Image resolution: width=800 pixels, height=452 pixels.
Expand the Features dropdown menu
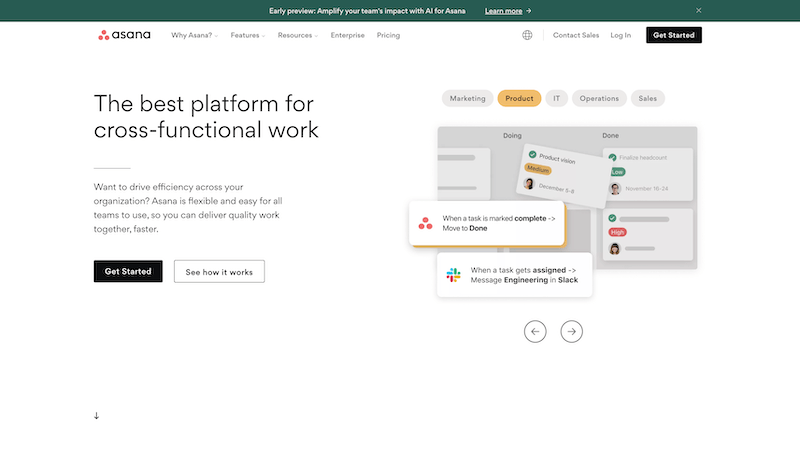coord(247,35)
